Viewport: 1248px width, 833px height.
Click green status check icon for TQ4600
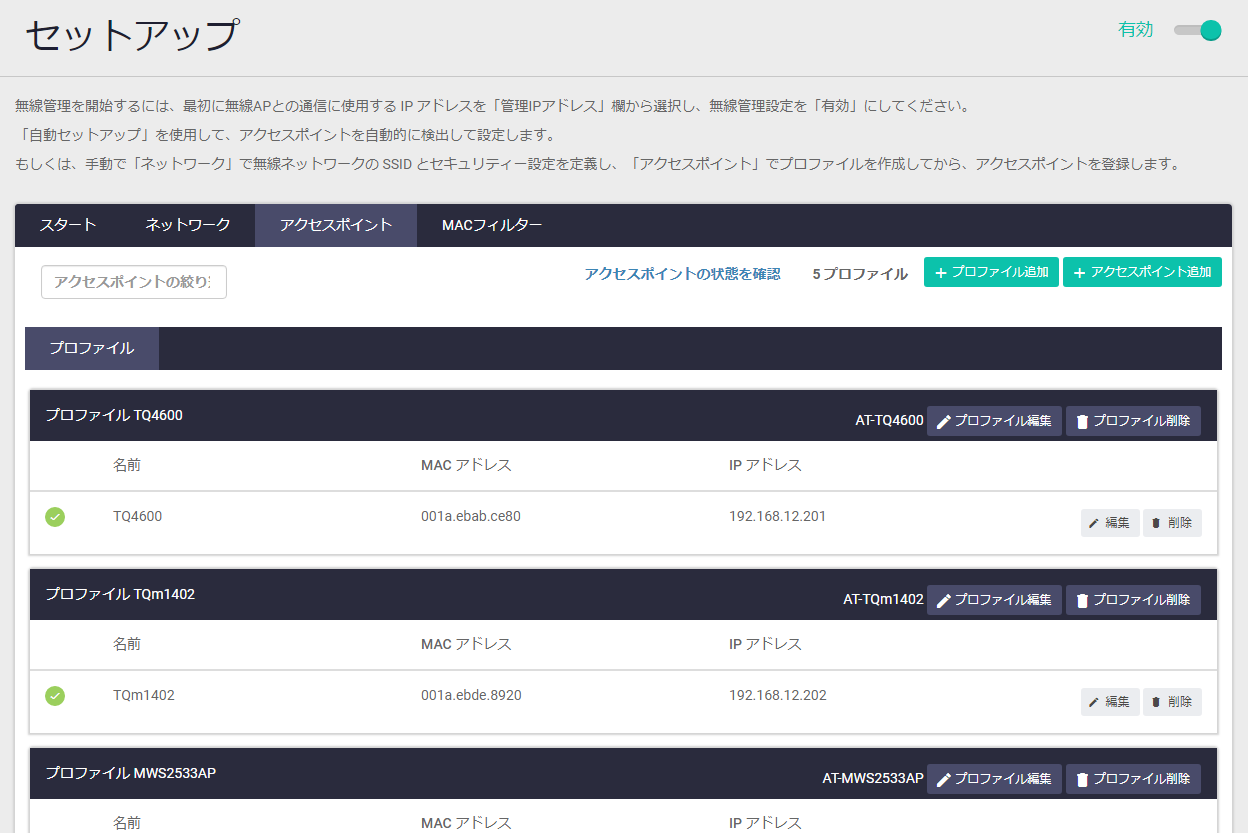[x=55, y=517]
